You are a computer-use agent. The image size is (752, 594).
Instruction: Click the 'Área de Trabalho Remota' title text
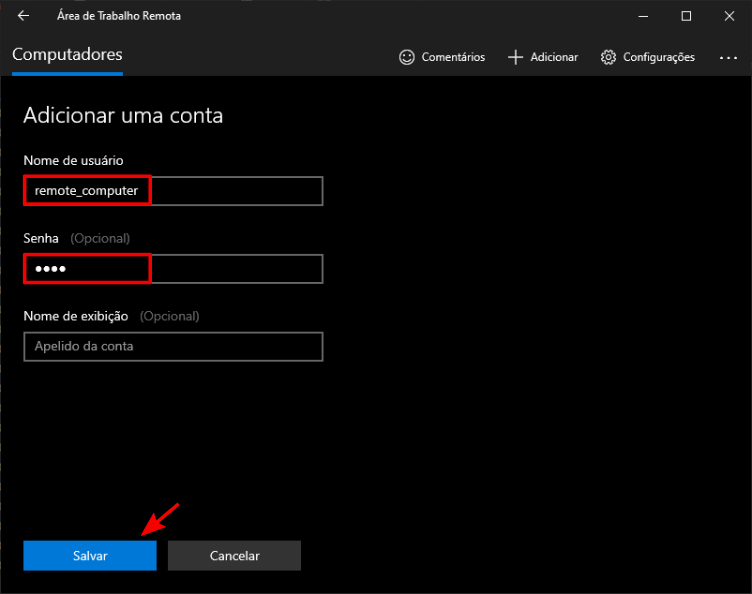(119, 16)
